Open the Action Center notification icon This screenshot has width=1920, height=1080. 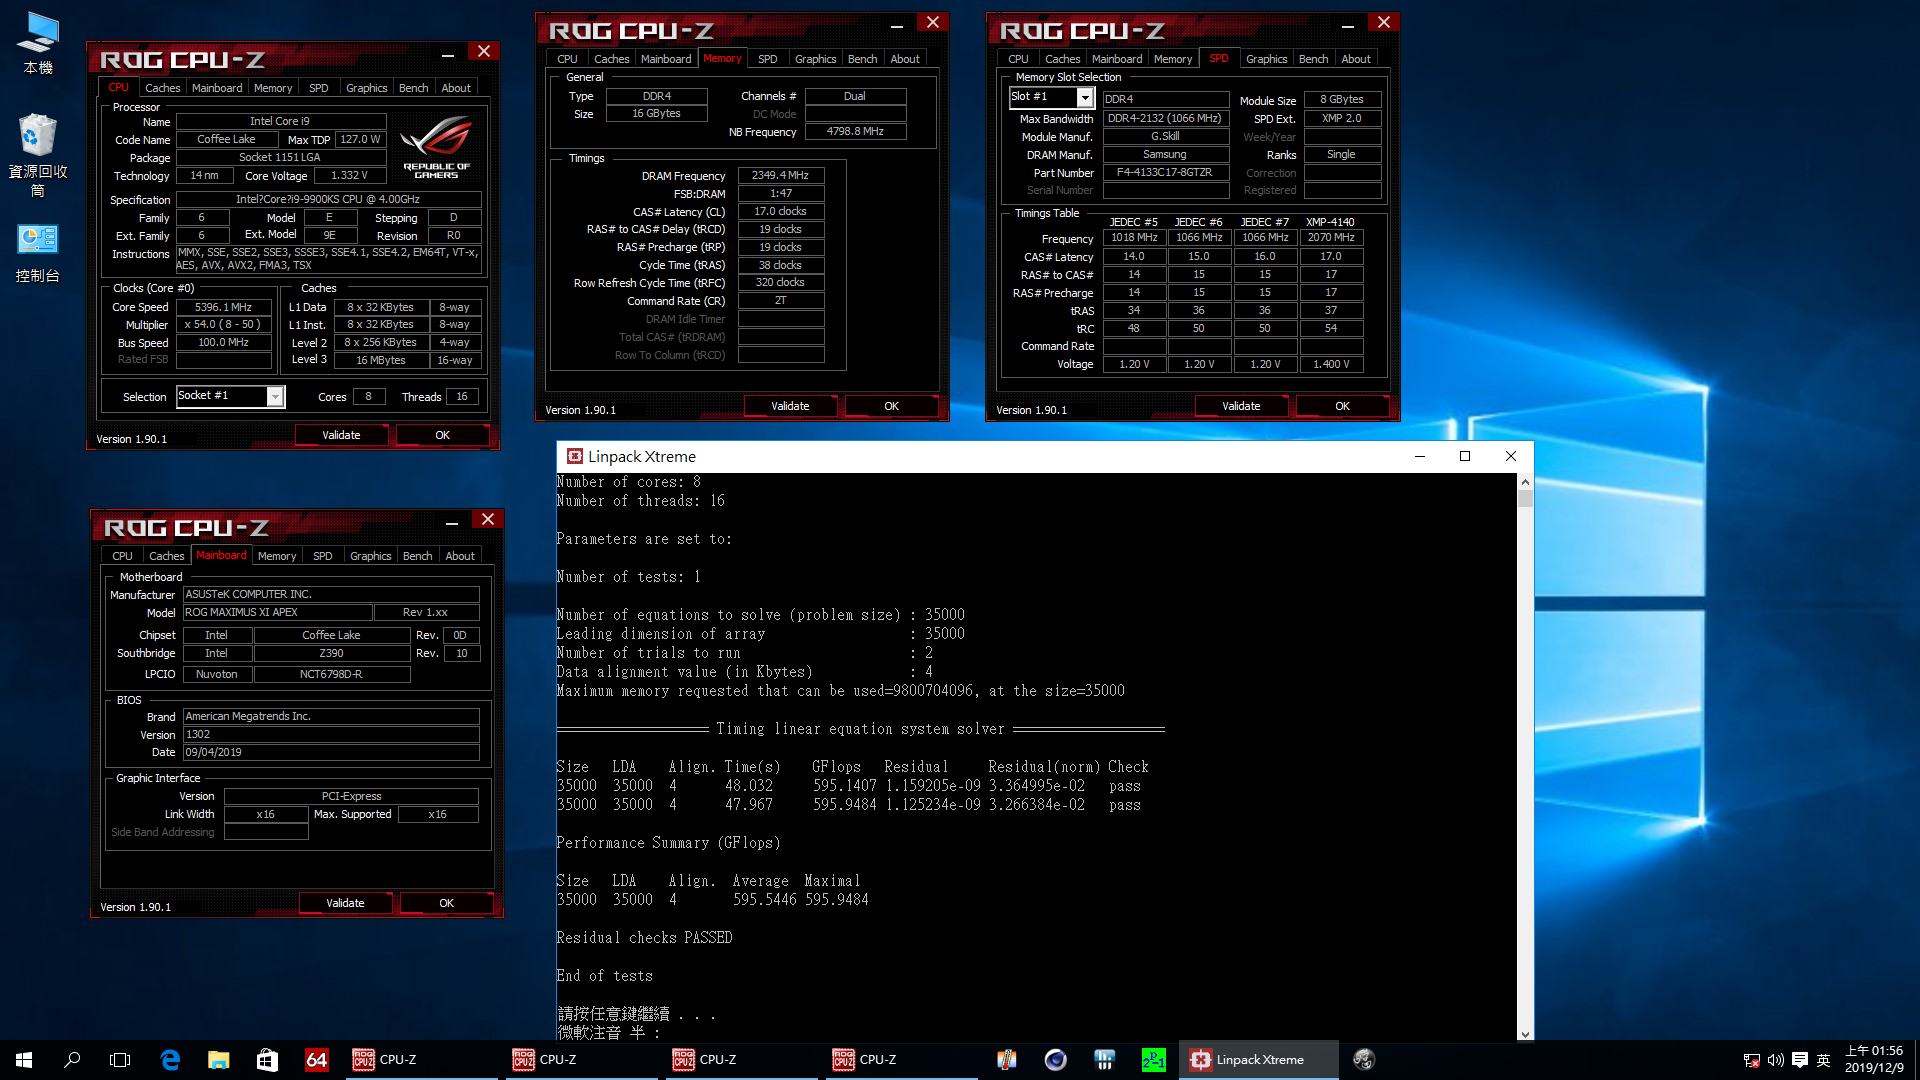1800,1060
